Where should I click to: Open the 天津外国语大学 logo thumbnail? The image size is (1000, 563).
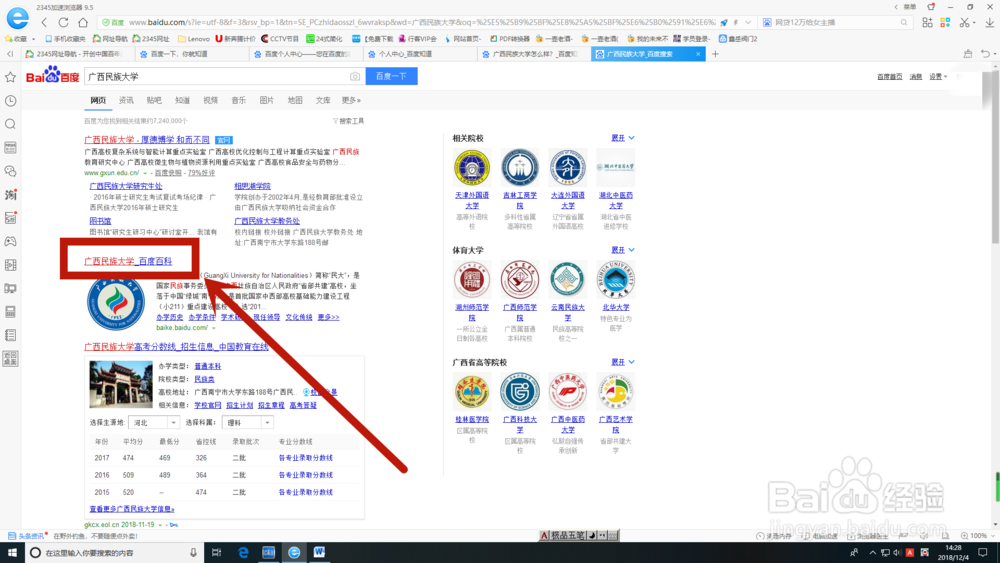[472, 168]
